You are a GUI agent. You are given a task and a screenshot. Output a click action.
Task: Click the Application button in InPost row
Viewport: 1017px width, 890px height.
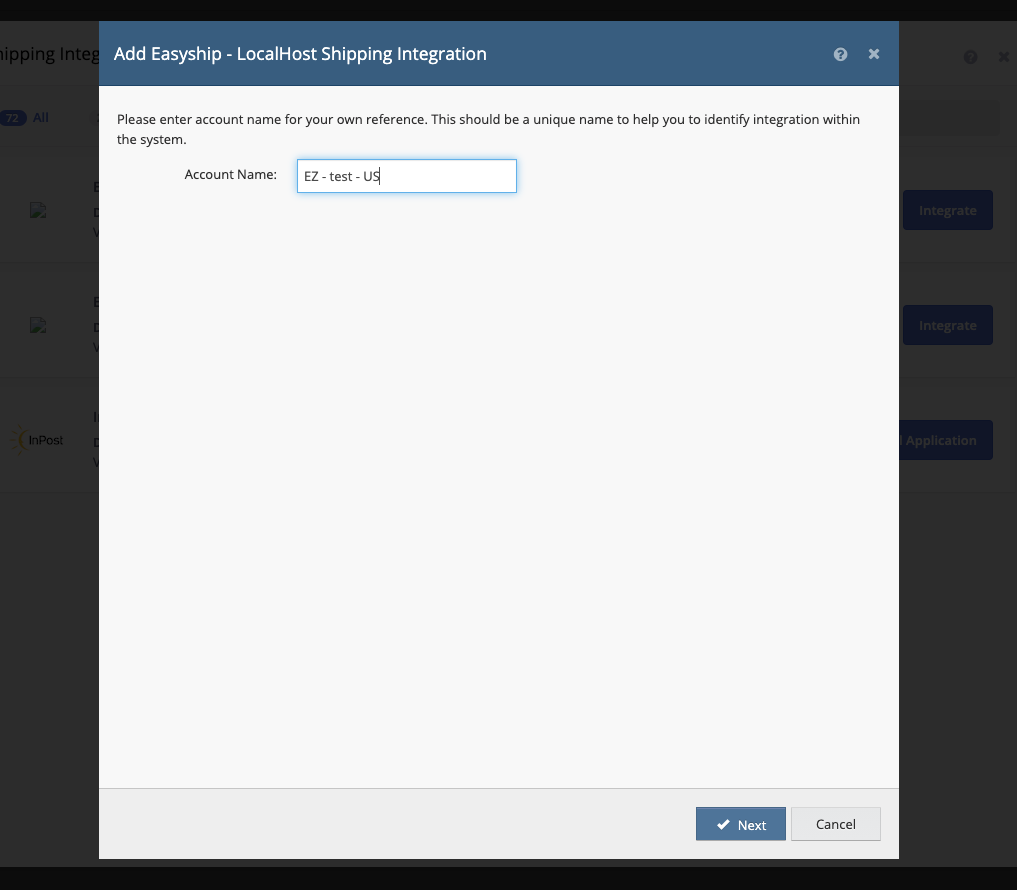coord(946,440)
